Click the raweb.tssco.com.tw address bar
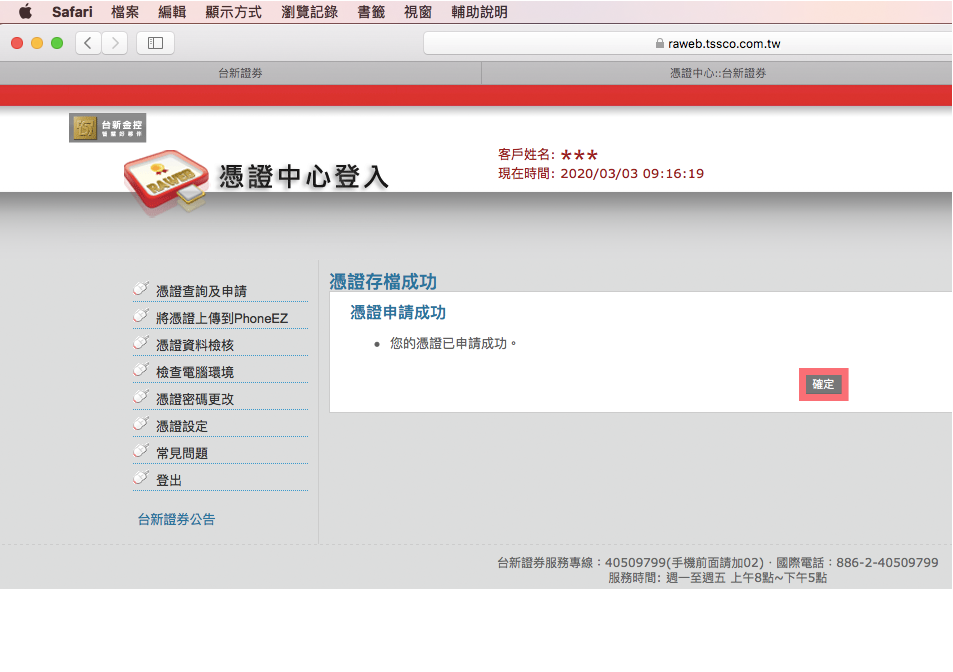The width and height of the screenshot is (953, 672). click(x=688, y=44)
